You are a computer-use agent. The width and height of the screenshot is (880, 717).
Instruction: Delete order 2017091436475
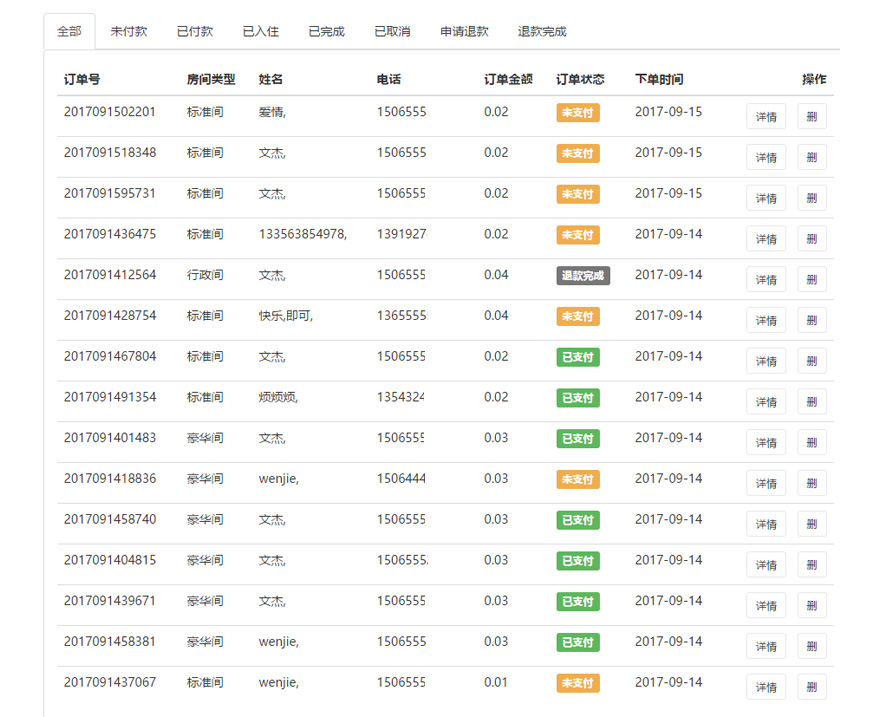(x=812, y=239)
